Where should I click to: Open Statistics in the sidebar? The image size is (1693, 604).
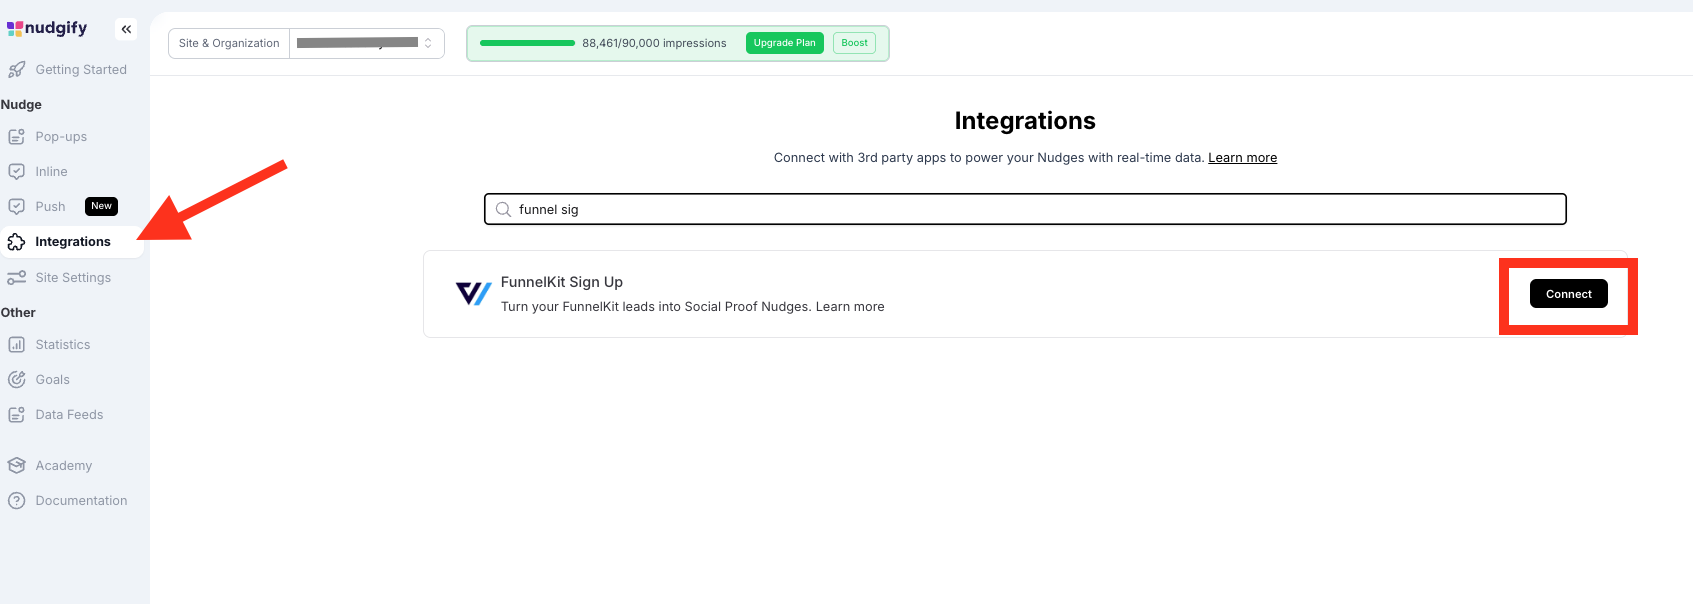point(63,345)
